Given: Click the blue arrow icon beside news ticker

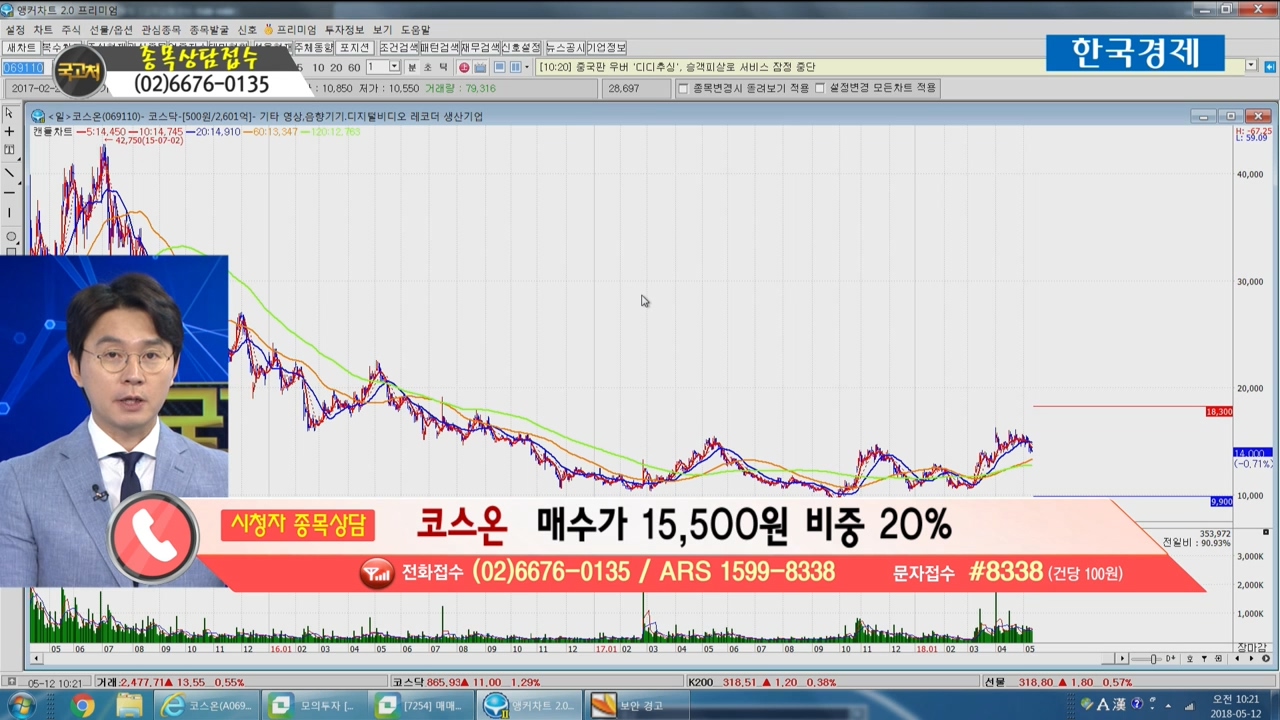Looking at the screenshot, I should tap(1267, 66).
